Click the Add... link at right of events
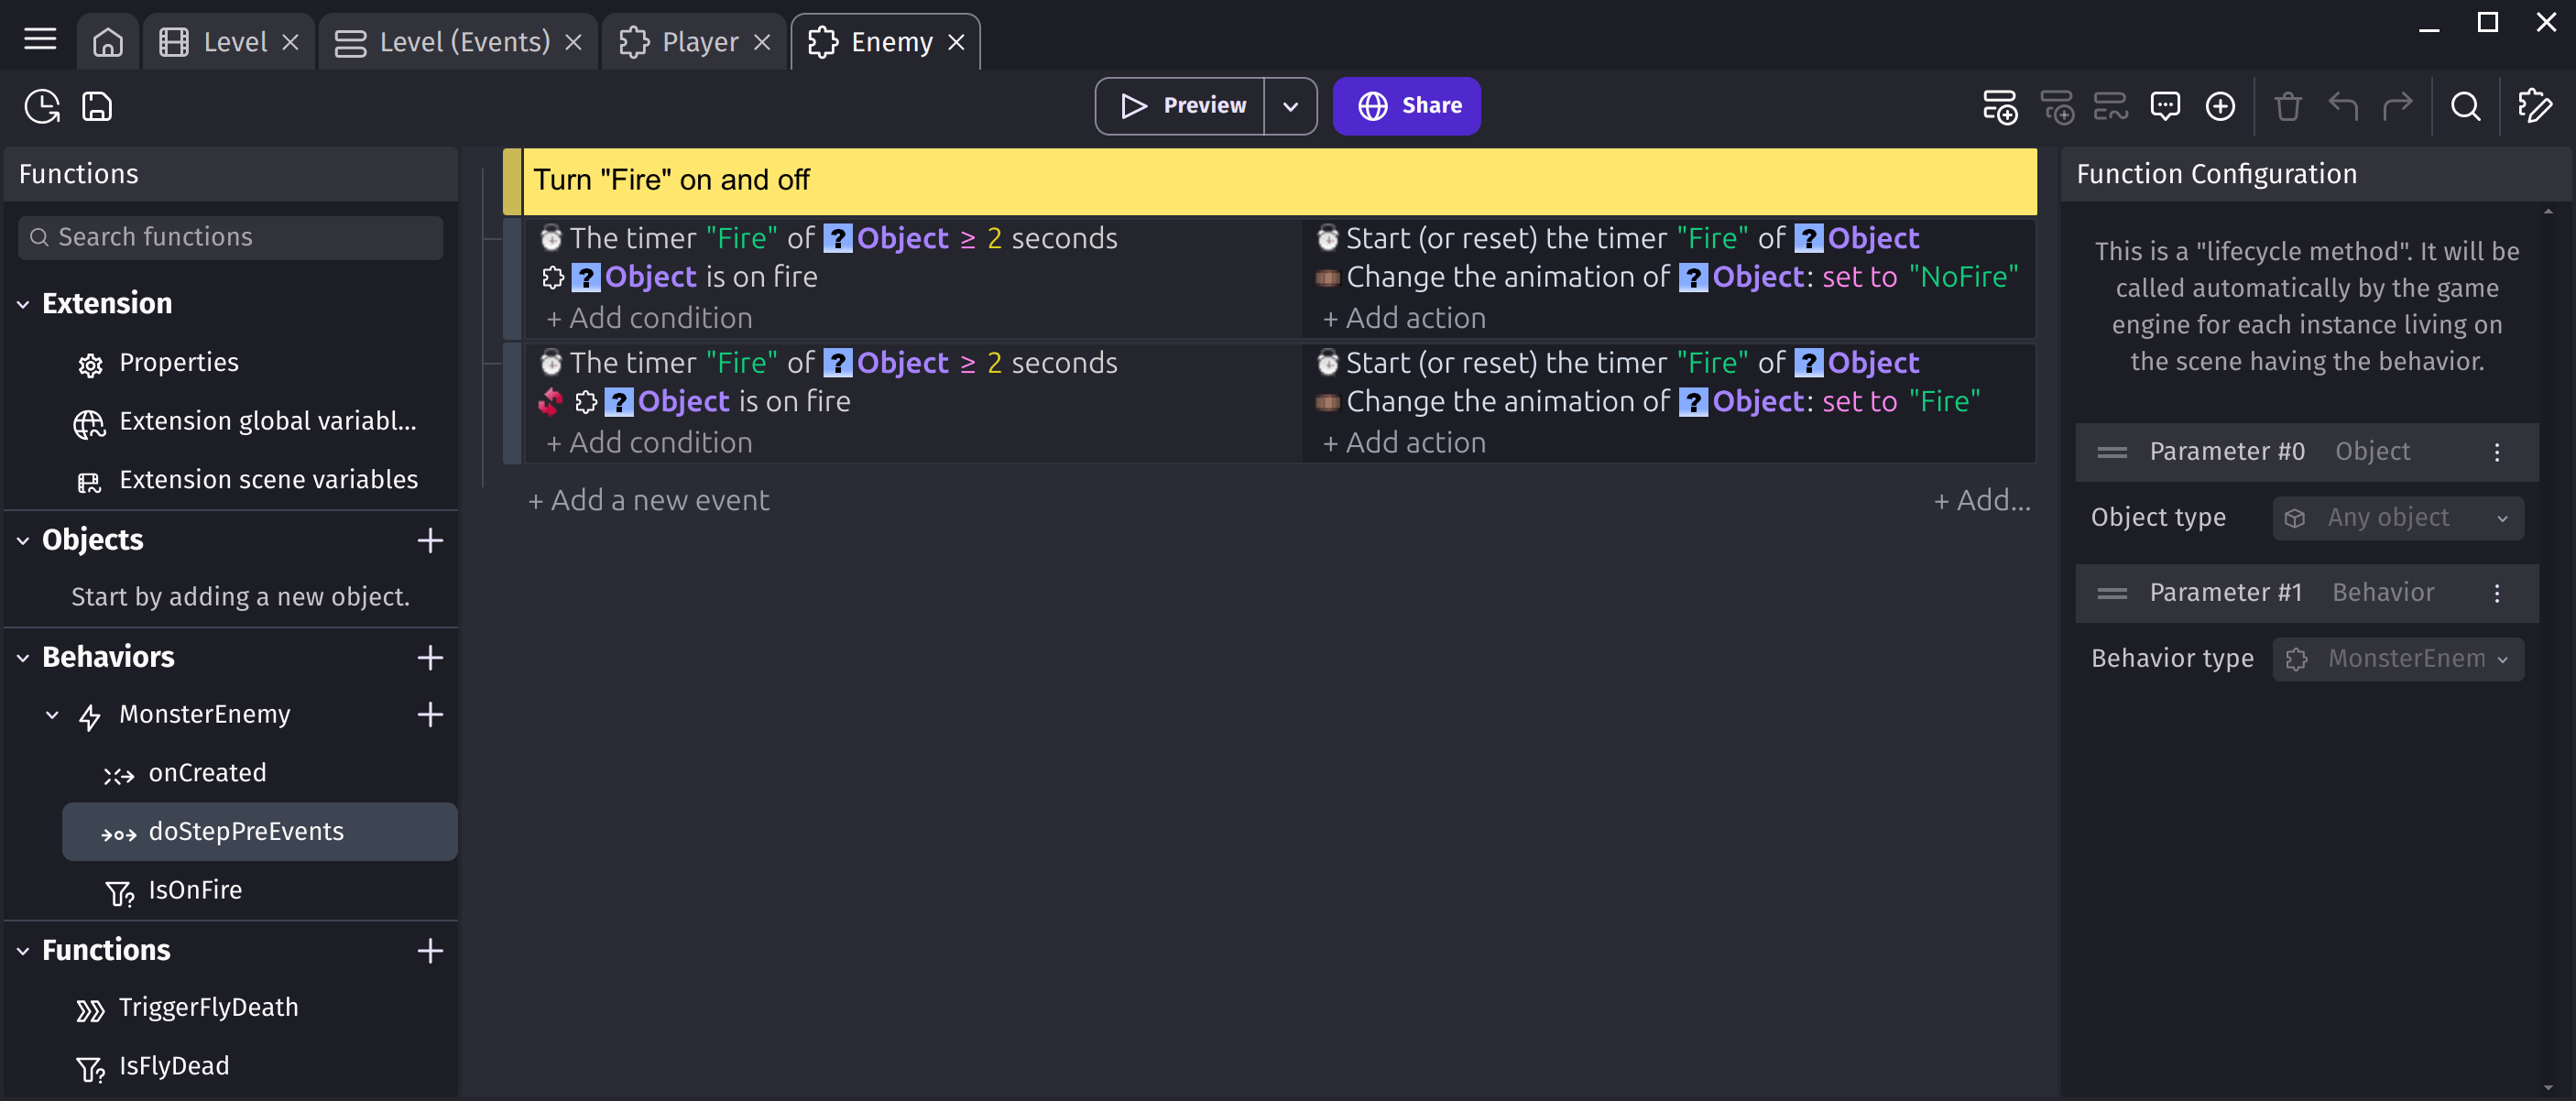The height and width of the screenshot is (1101, 2576). coord(1982,500)
